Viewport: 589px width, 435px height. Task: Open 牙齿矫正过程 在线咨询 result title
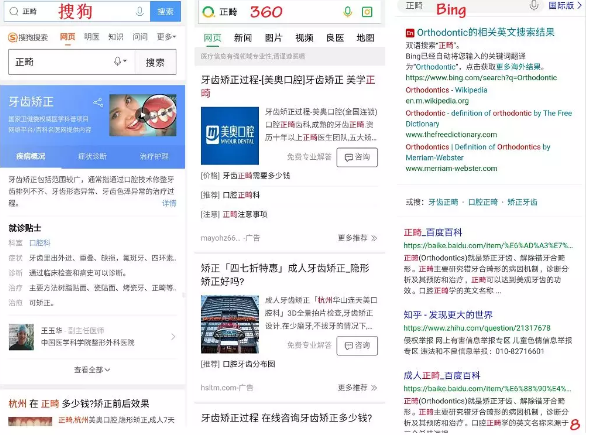click(287, 418)
